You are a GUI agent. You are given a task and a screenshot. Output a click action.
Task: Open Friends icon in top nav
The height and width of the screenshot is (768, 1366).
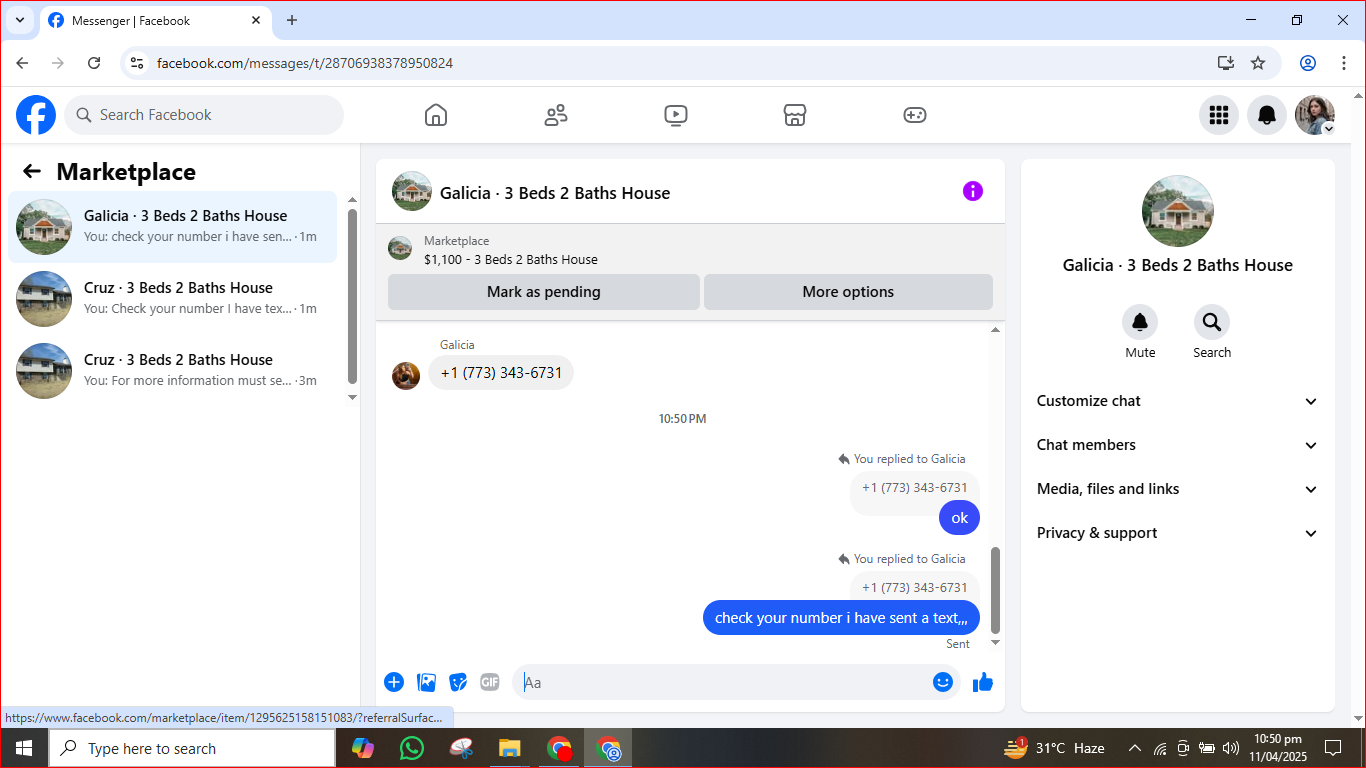[556, 115]
